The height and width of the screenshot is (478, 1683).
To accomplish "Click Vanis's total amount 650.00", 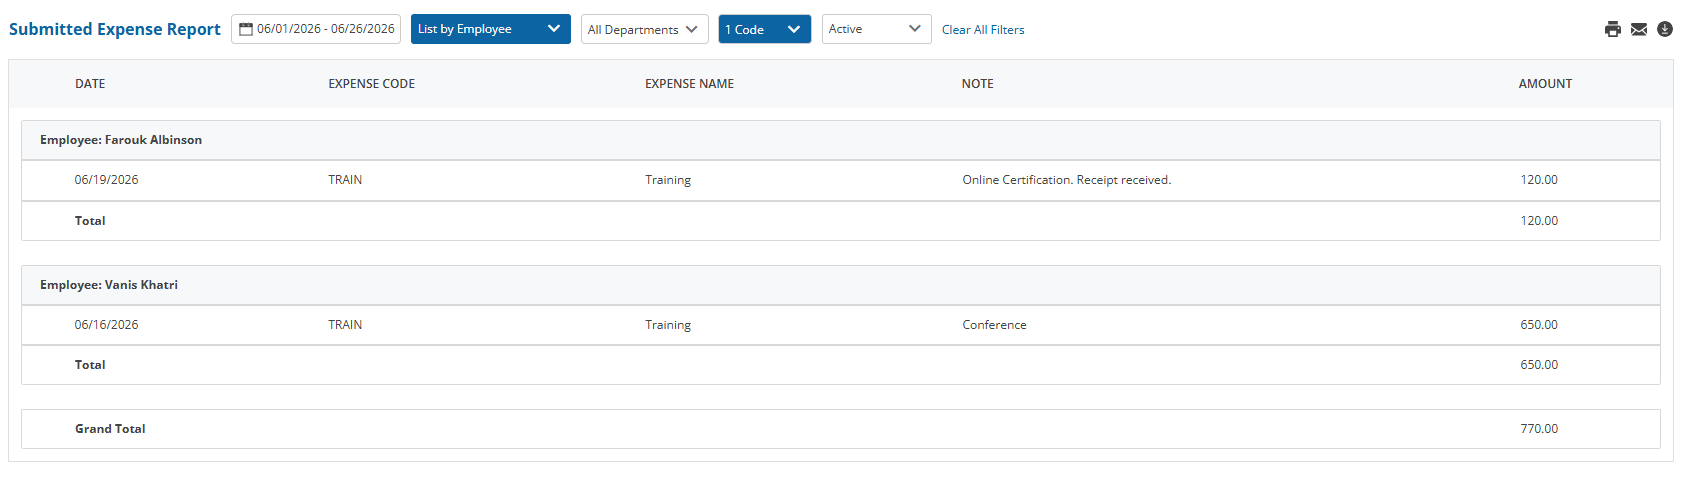I will click(1539, 365).
